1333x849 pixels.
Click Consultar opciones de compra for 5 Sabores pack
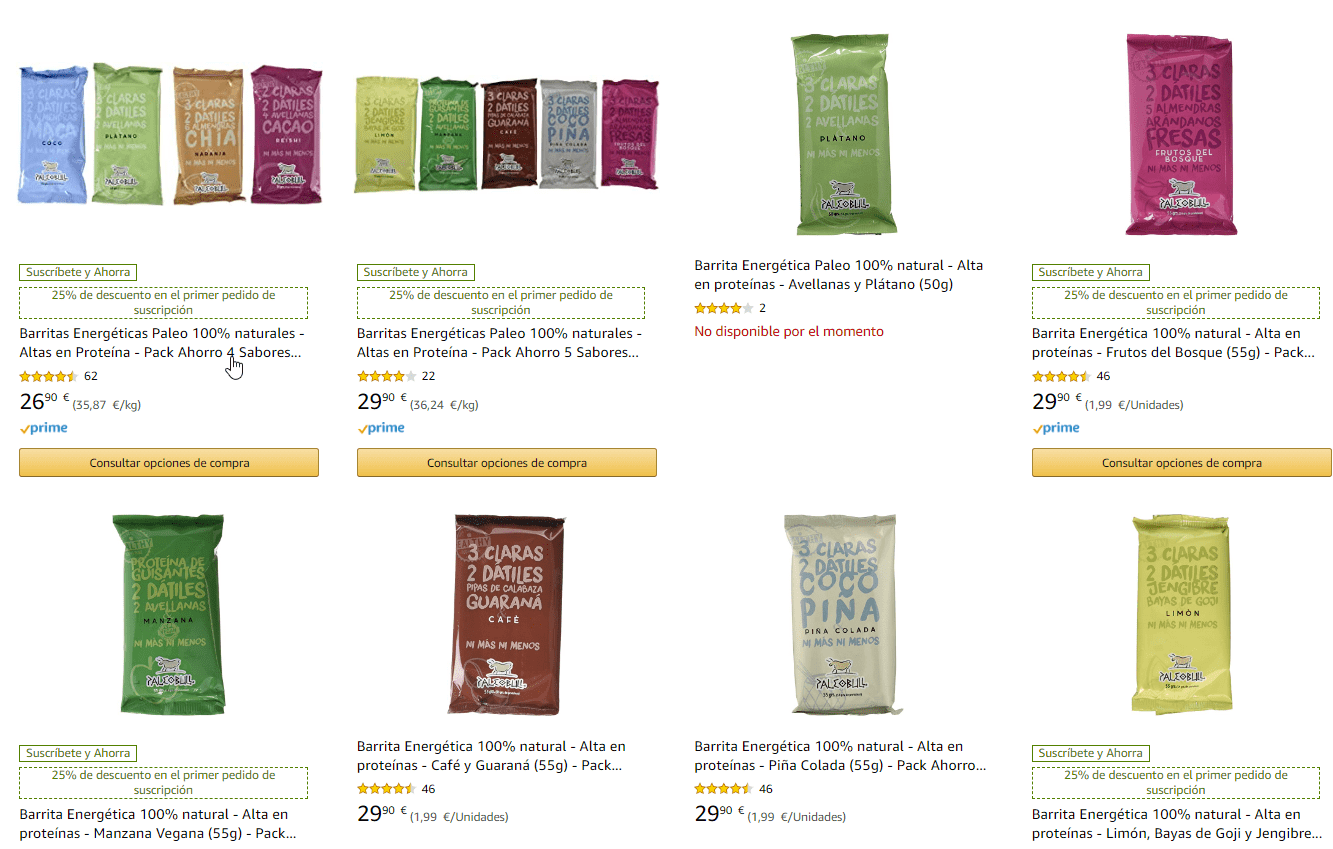point(507,463)
